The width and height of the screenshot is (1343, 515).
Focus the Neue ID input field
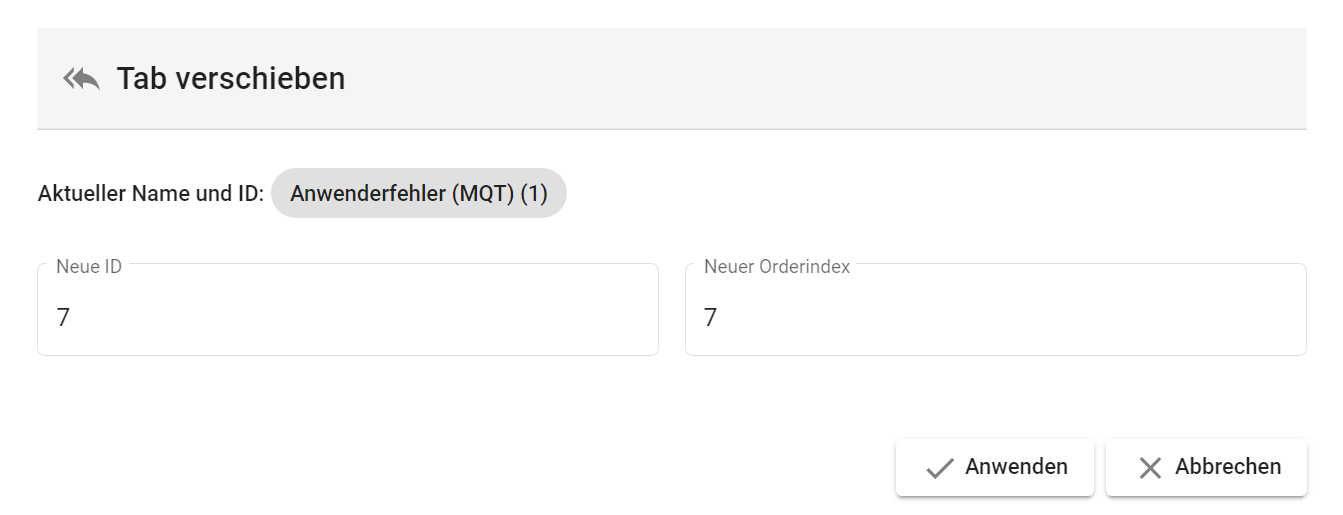(347, 317)
